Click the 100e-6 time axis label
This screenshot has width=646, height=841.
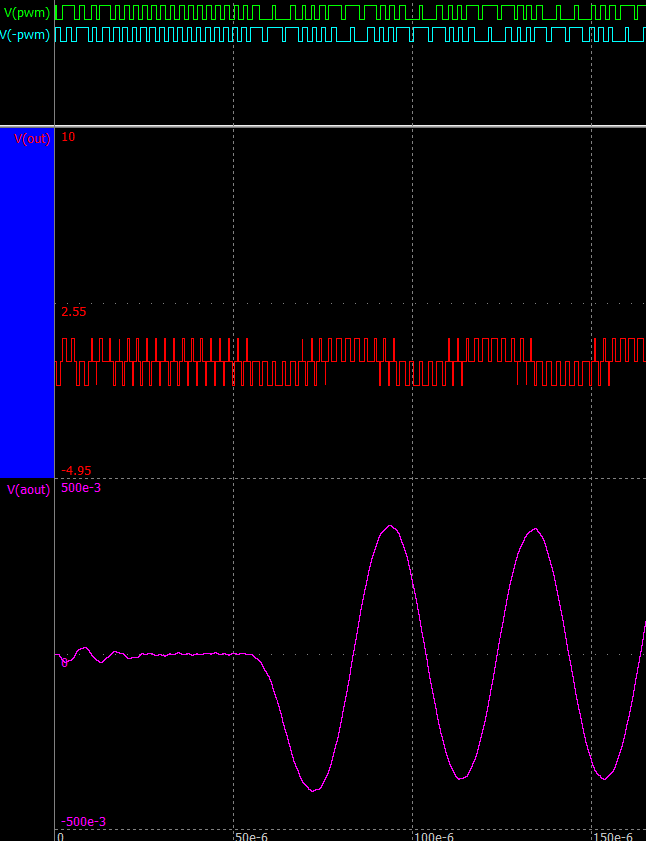[x=434, y=836]
